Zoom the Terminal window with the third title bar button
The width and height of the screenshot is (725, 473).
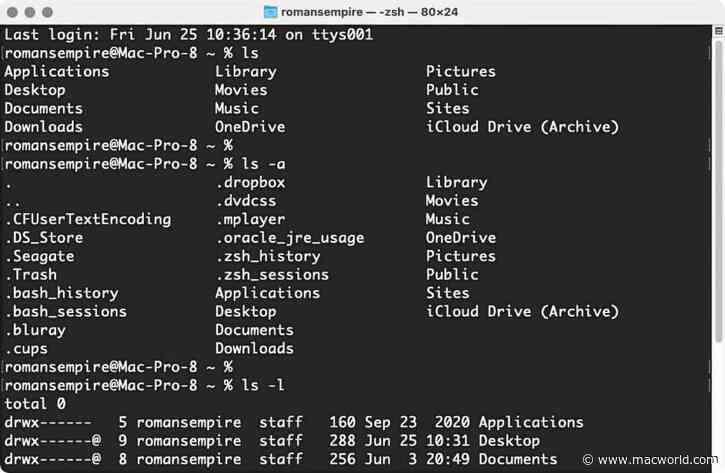click(x=47, y=12)
